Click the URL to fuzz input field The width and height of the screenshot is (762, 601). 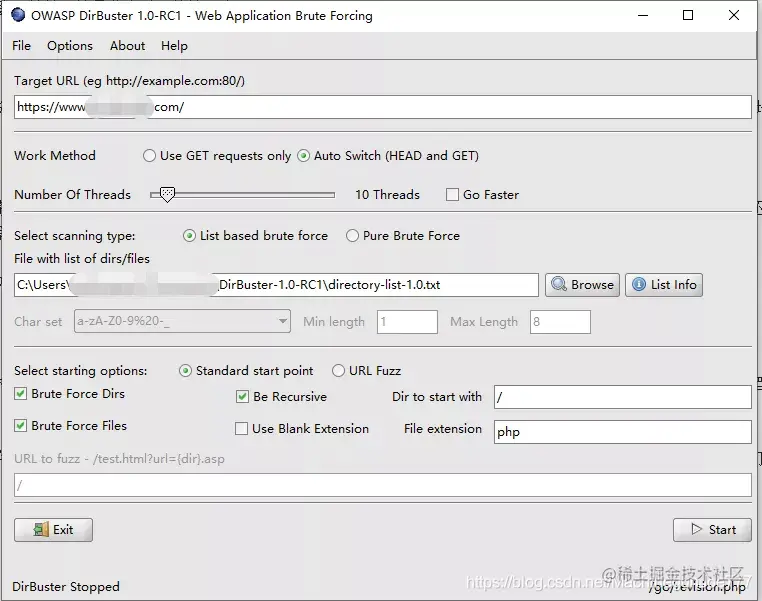click(x=383, y=485)
